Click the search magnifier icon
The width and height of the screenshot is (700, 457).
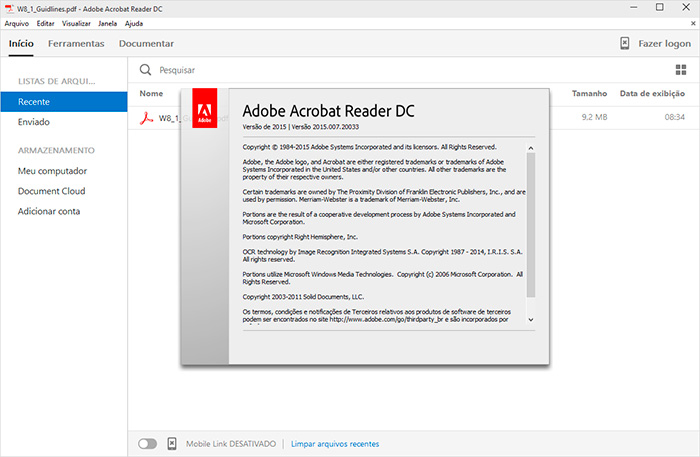point(145,70)
